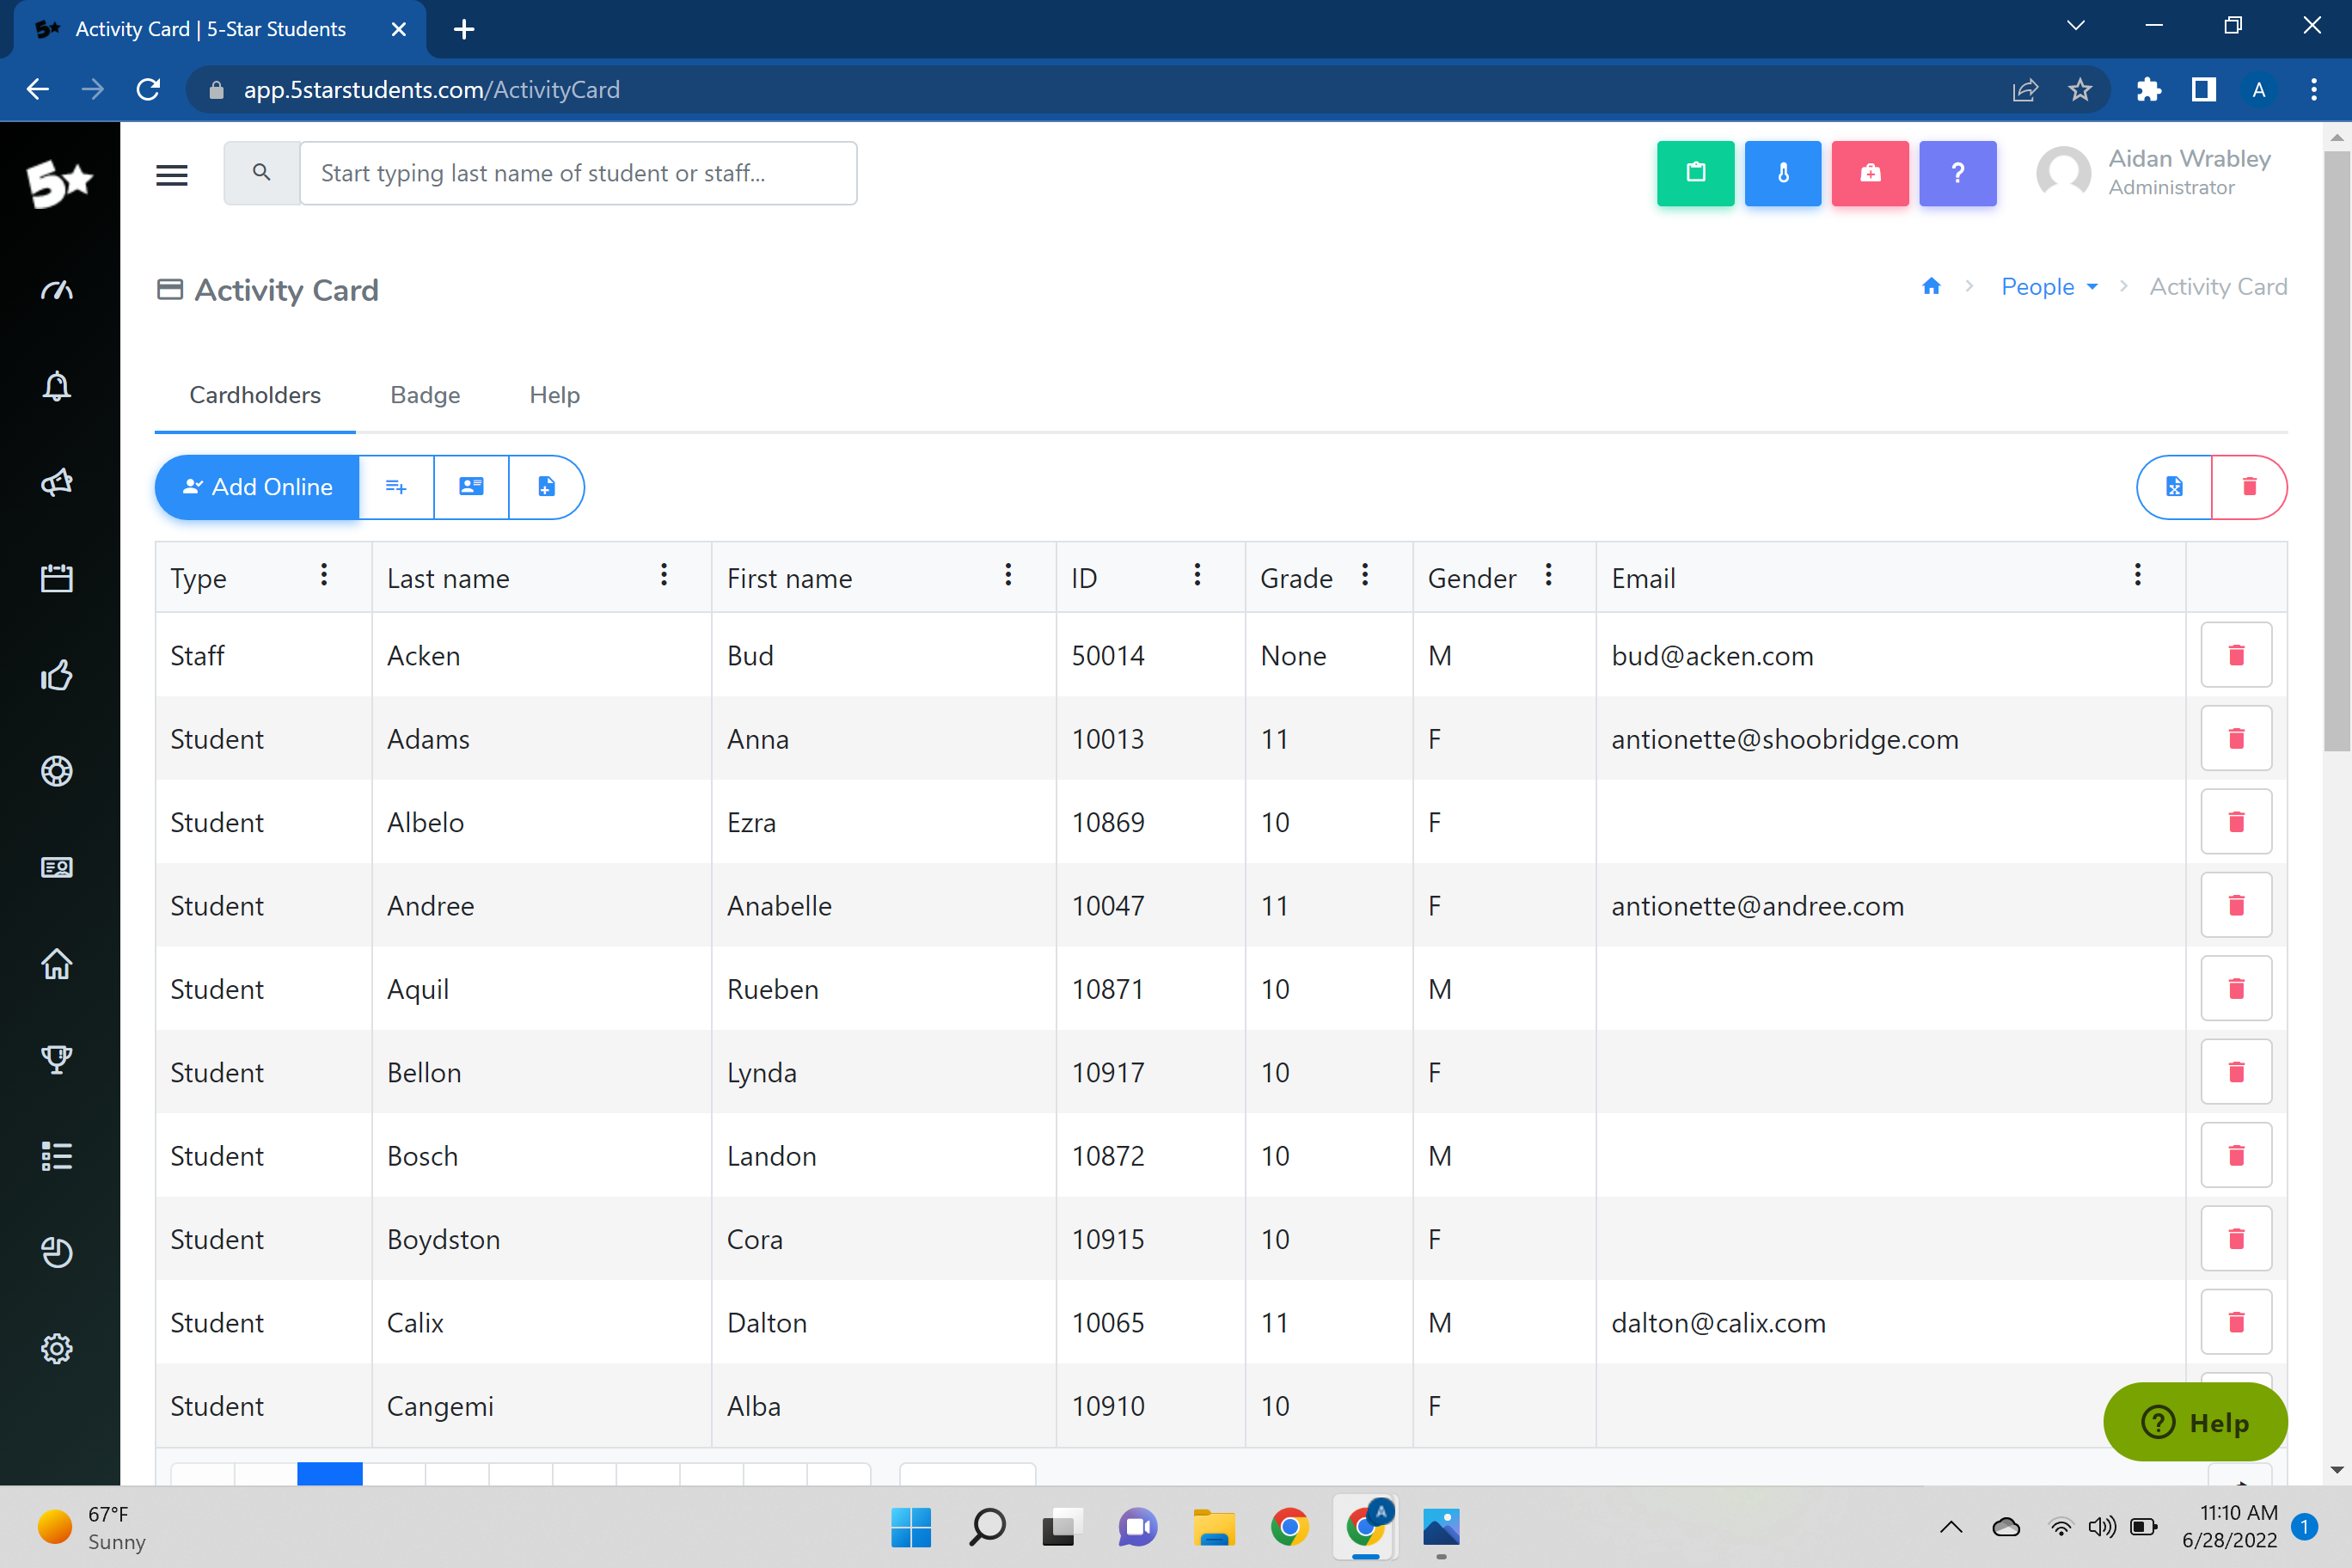Click the purple question mark button

1957,173
